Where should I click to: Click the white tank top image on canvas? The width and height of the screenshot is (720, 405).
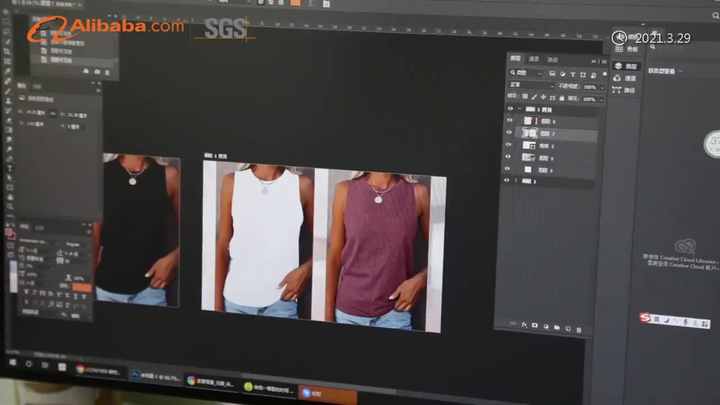pos(264,239)
